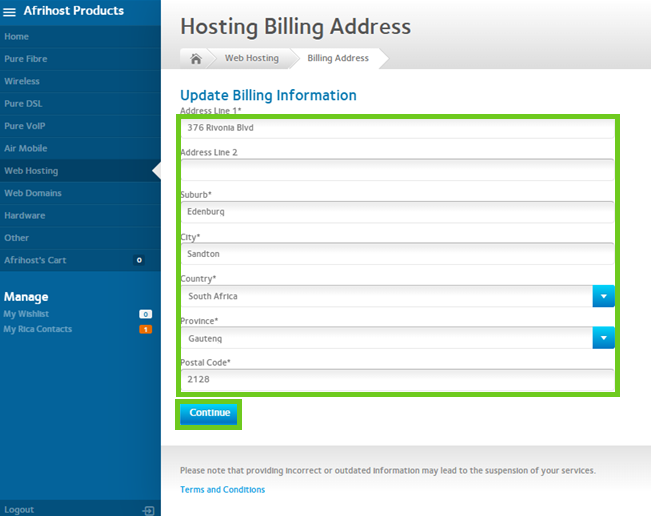The image size is (653, 516).
Task: Click the home breadcrumb icon
Action: [x=196, y=59]
